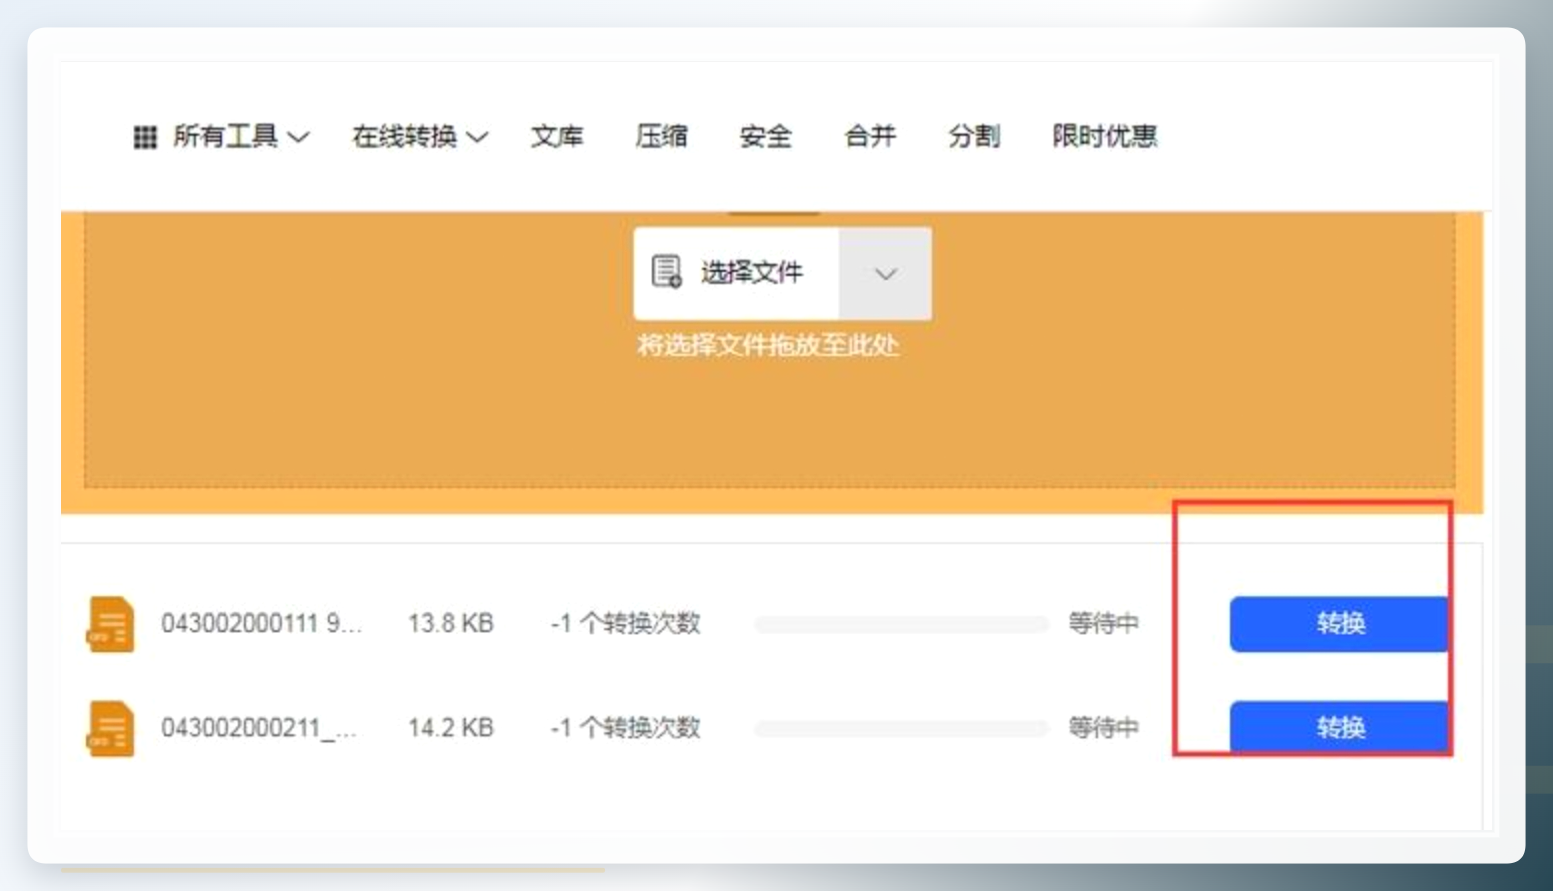Expand the 所有工具 chevron arrow
The height and width of the screenshot is (891, 1553).
pos(298,137)
